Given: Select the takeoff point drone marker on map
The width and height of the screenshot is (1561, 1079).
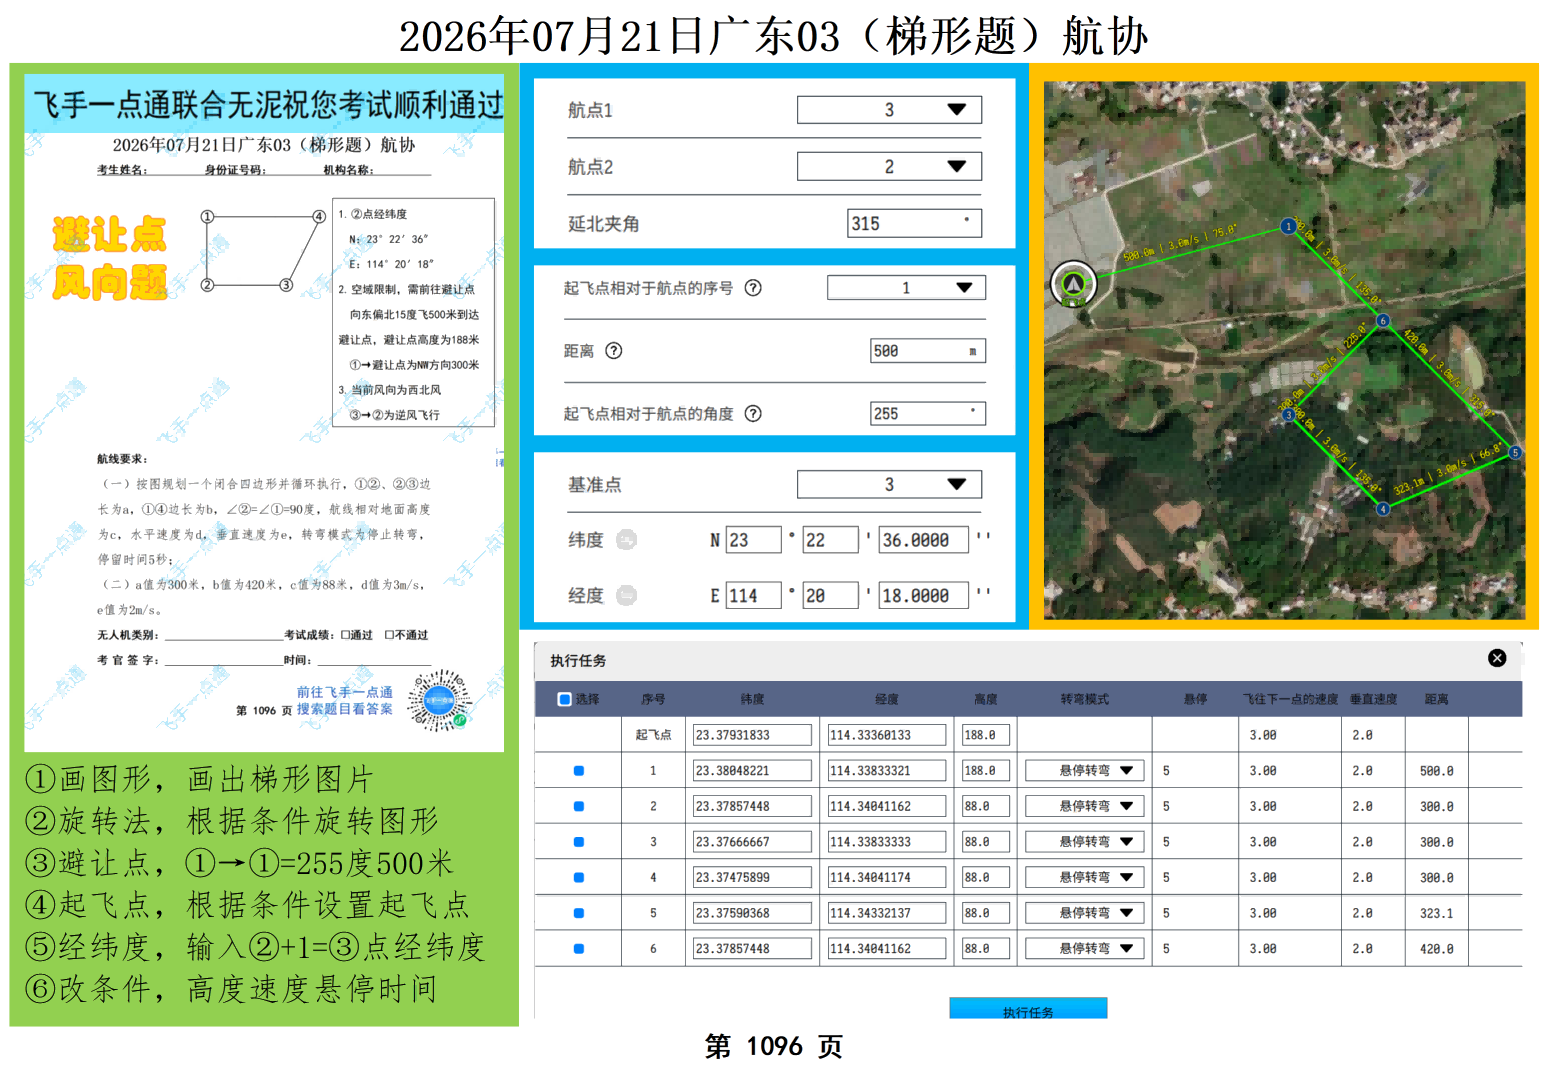Looking at the screenshot, I should (x=1073, y=284).
